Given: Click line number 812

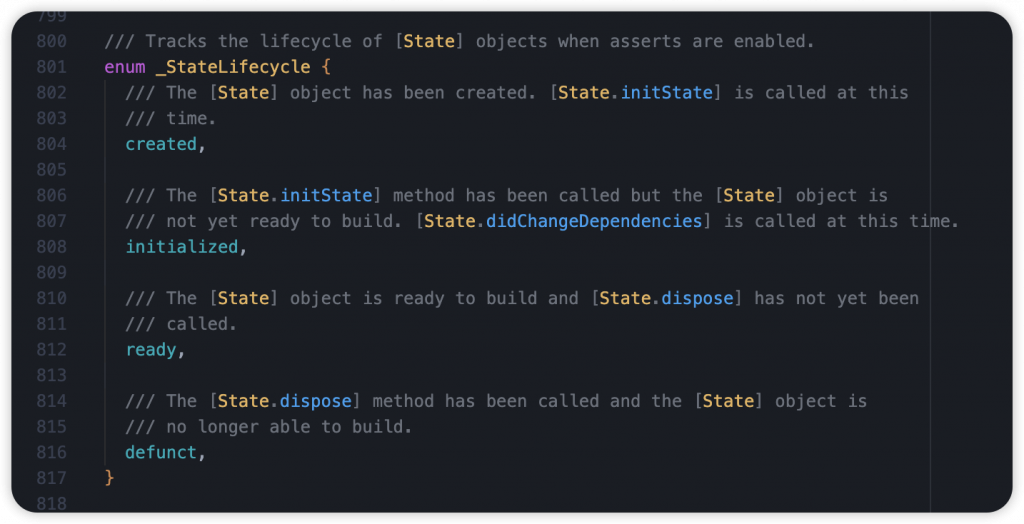Looking at the screenshot, I should pos(52,350).
